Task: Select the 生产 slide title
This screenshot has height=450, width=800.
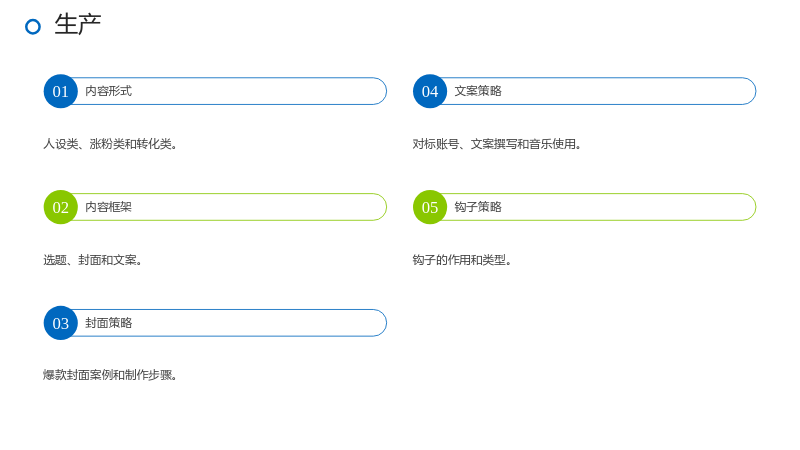Action: [78, 24]
